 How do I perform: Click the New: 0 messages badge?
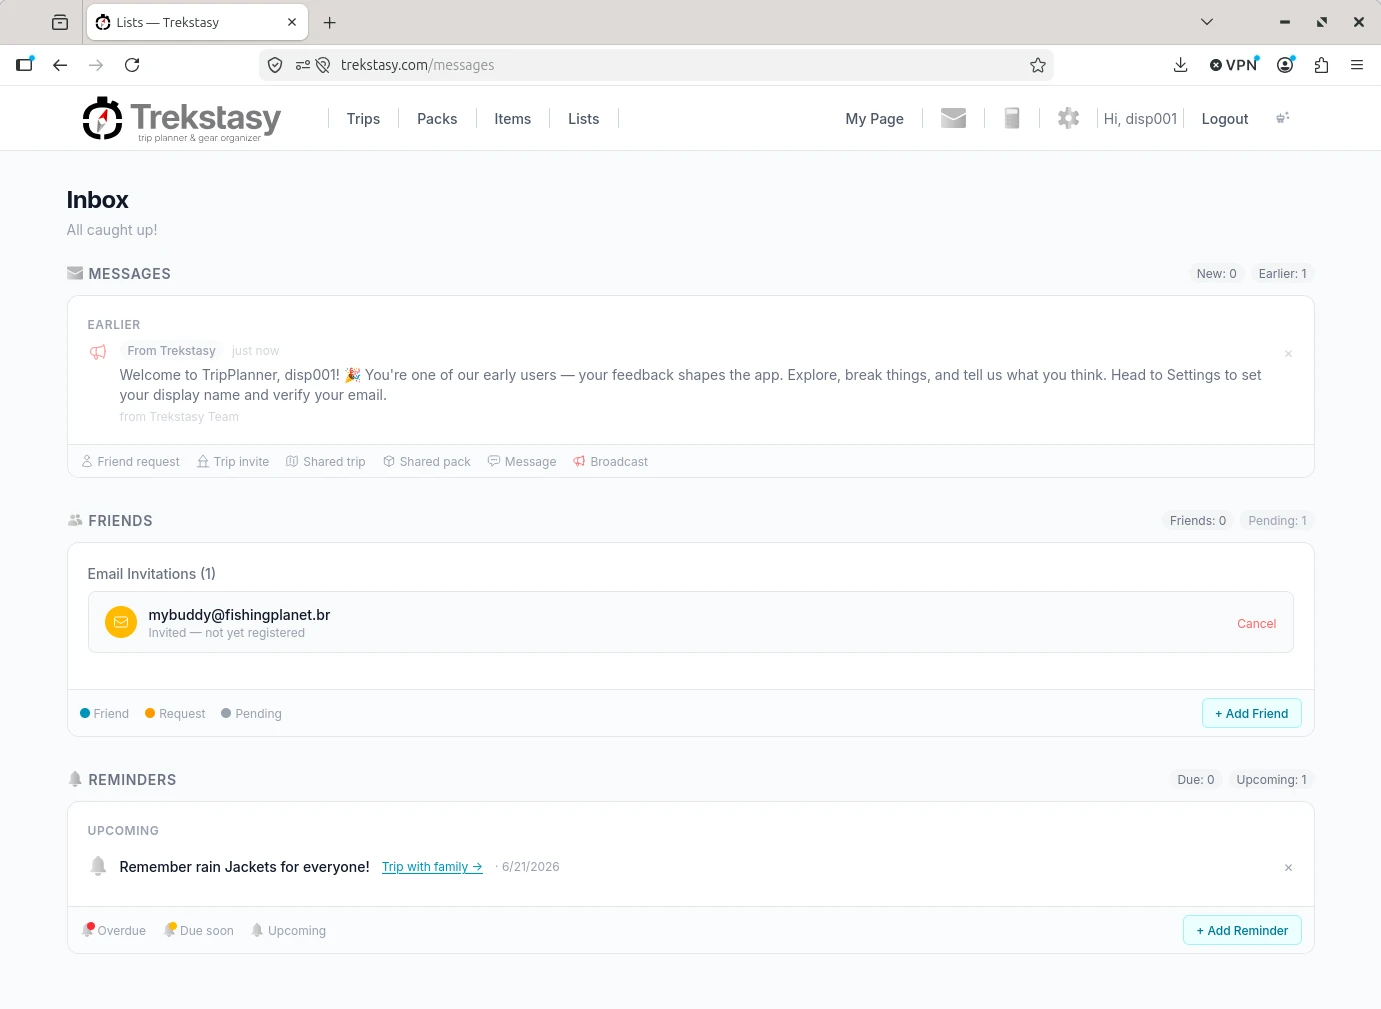click(1216, 274)
